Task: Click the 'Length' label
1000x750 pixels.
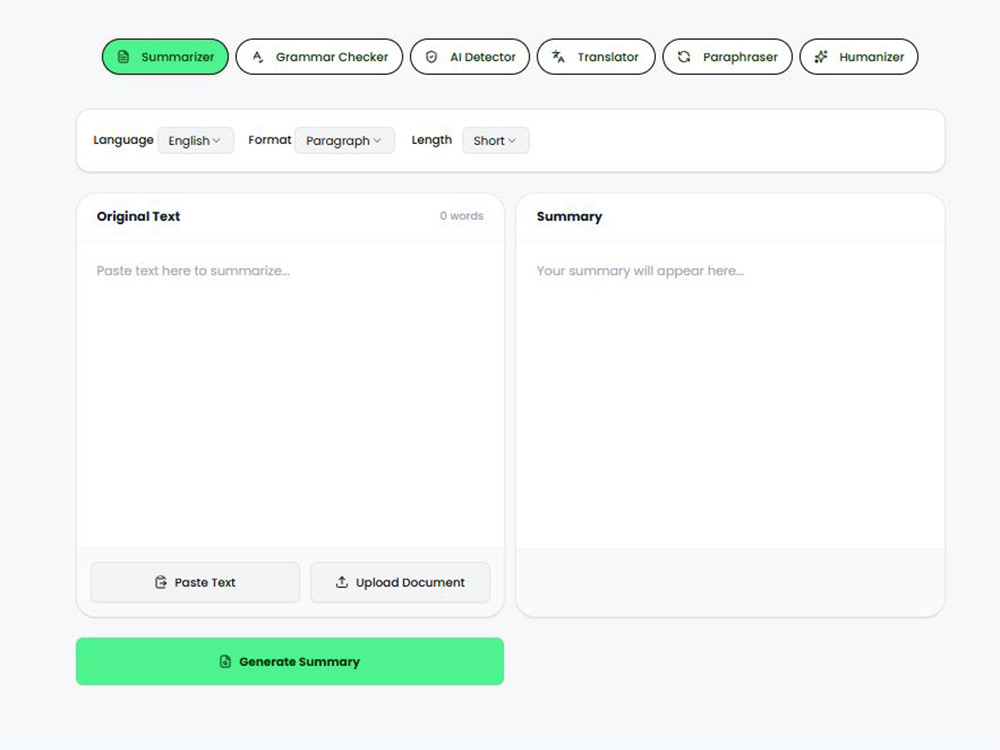Action: point(432,140)
